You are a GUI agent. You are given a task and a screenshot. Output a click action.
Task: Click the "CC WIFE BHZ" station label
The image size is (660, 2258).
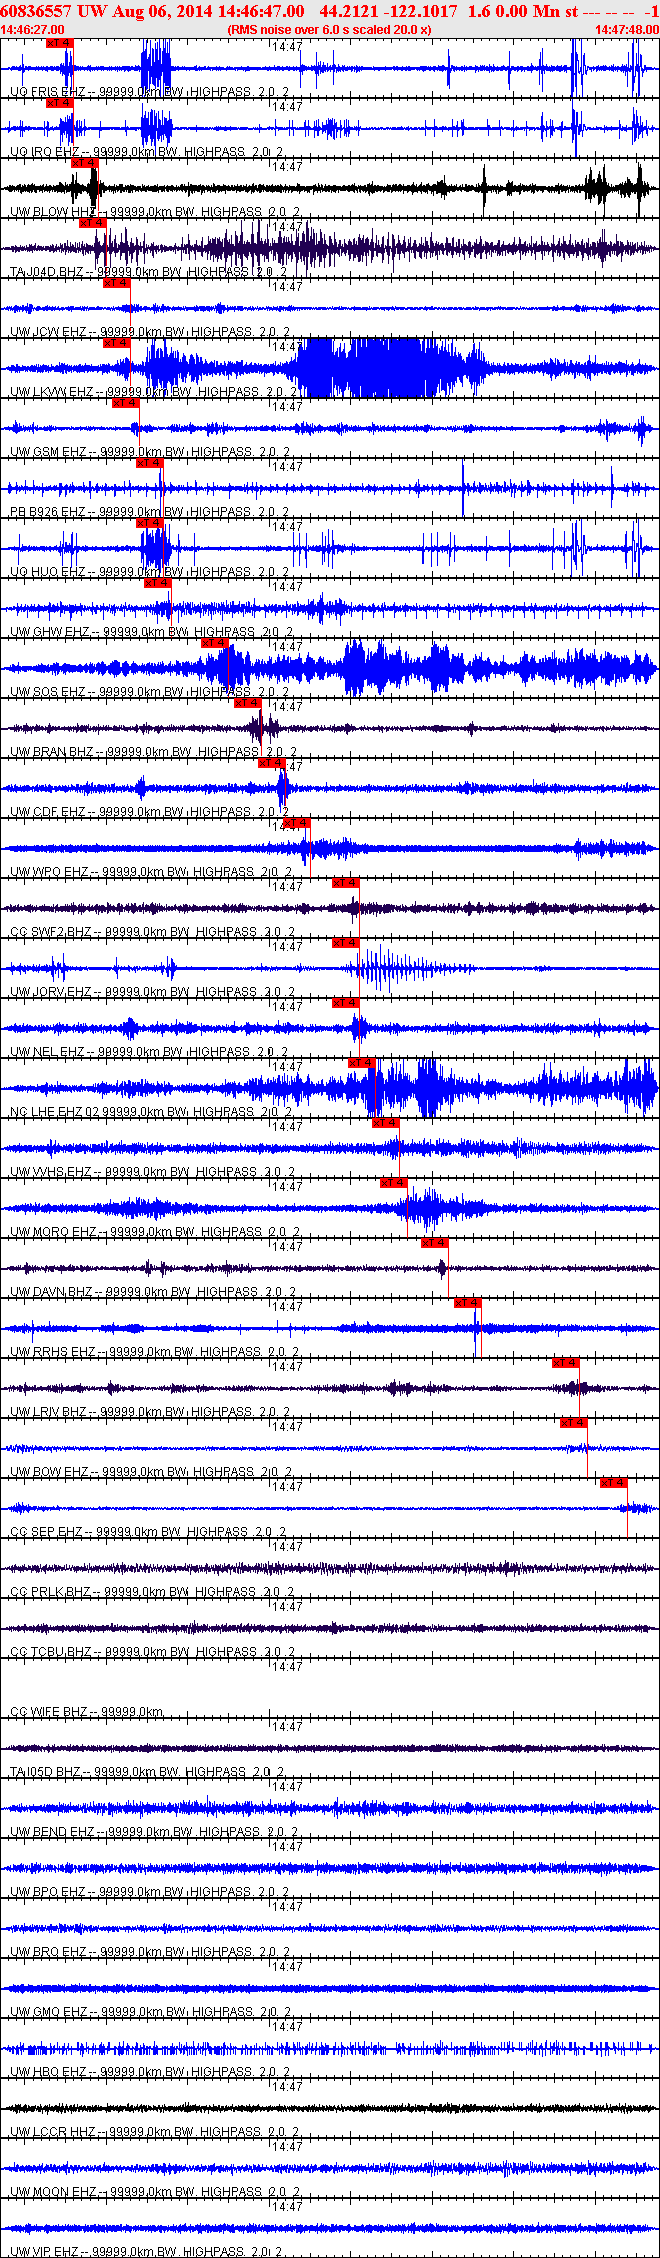tap(49, 1712)
